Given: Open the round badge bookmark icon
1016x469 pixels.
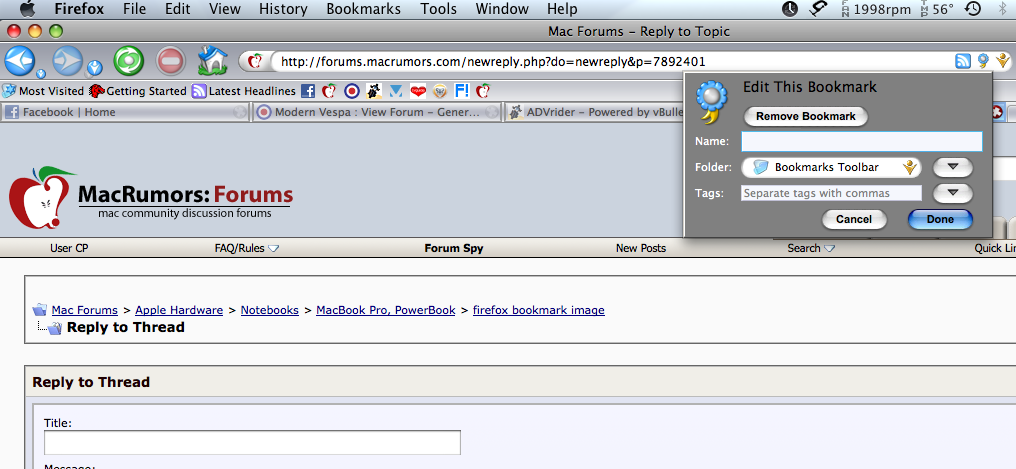Looking at the screenshot, I should coord(440,91).
